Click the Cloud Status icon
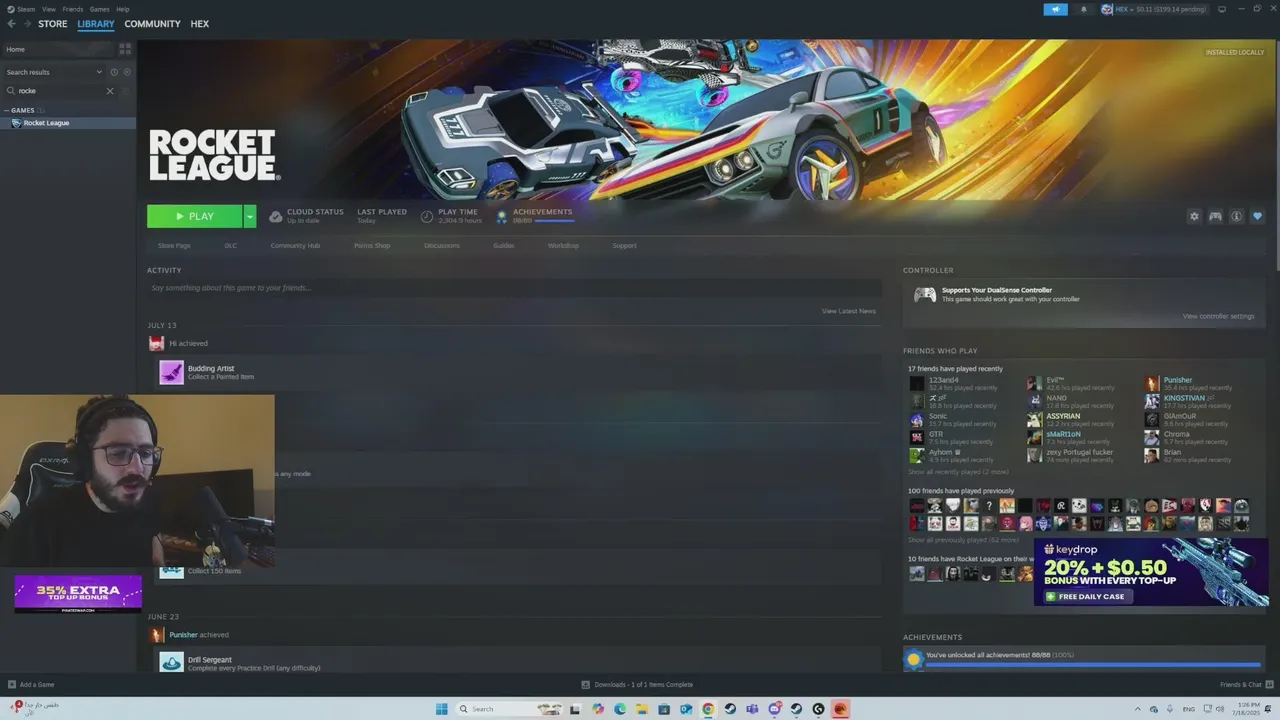The image size is (1280, 720). pyautogui.click(x=276, y=216)
